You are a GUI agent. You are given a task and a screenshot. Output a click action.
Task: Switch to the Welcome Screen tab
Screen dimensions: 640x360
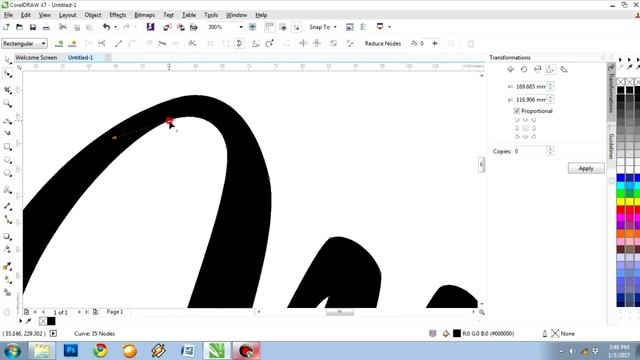(x=36, y=58)
